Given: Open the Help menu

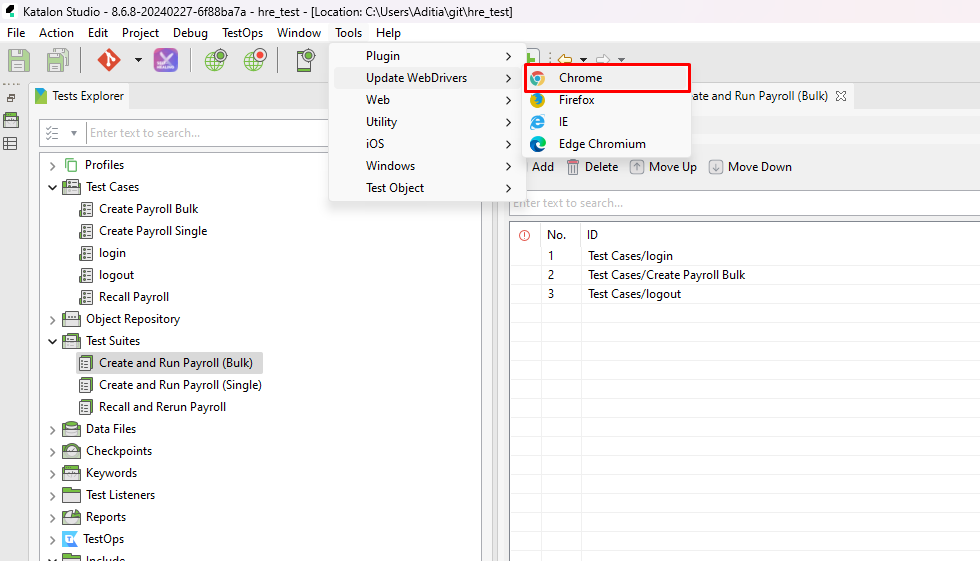Looking at the screenshot, I should tap(388, 32).
